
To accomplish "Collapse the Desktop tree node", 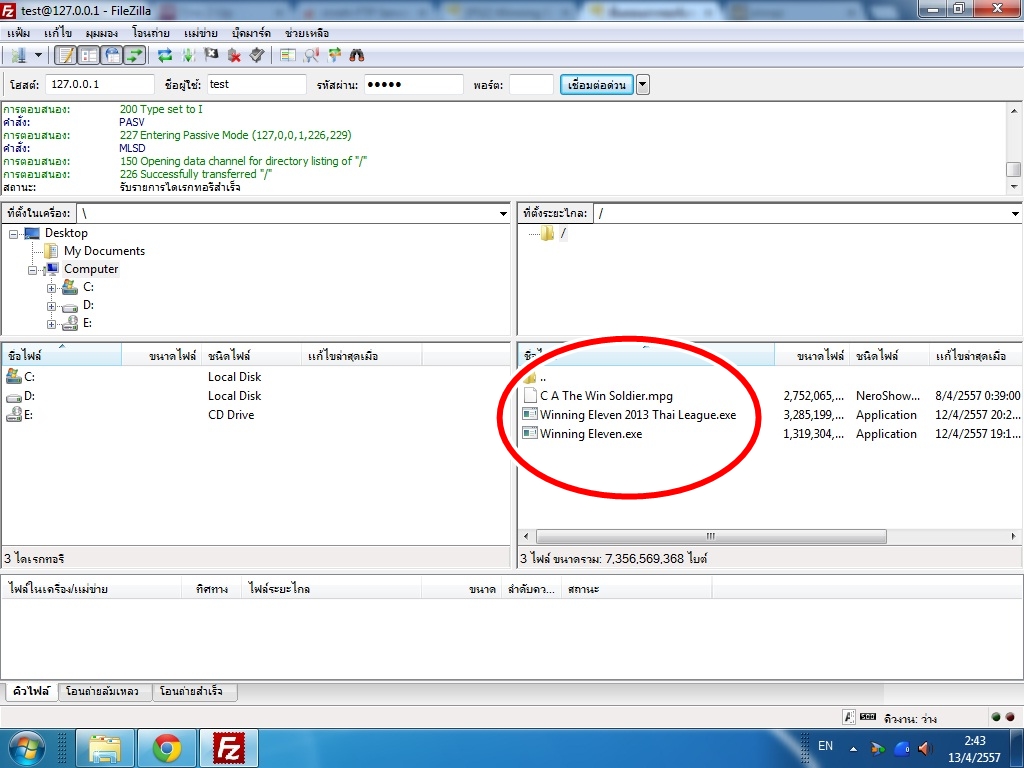I will pyautogui.click(x=13, y=234).
